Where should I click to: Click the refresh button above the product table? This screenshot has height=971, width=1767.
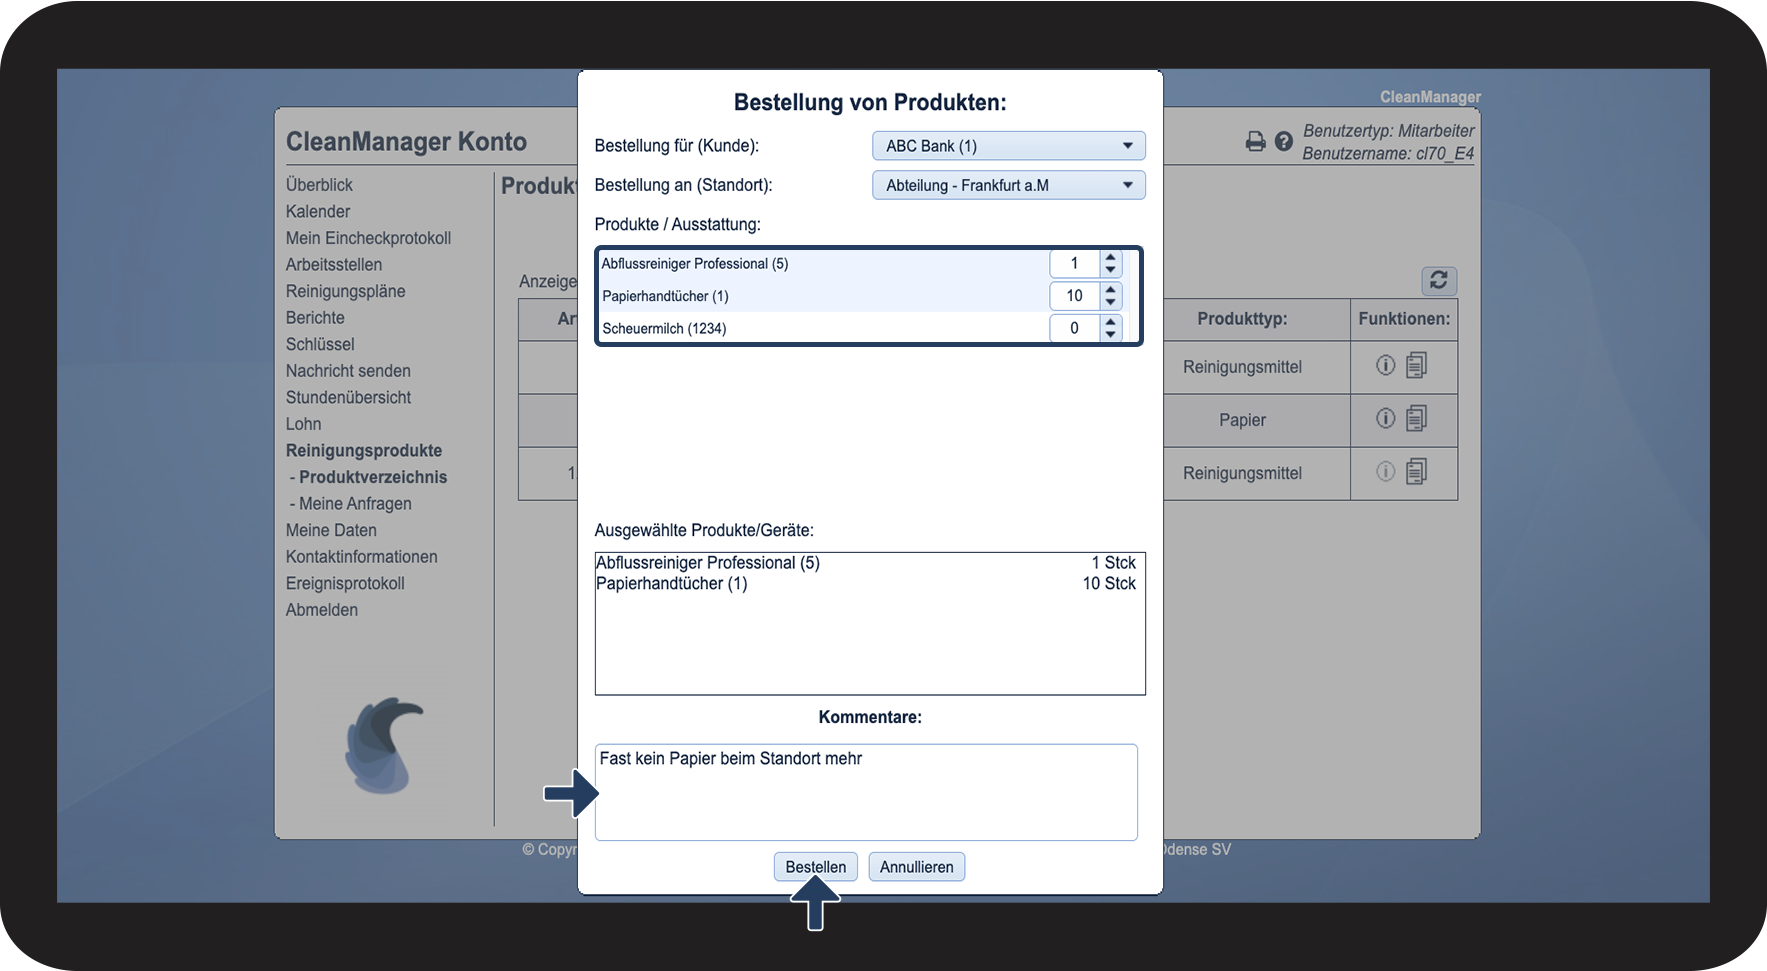click(x=1439, y=281)
